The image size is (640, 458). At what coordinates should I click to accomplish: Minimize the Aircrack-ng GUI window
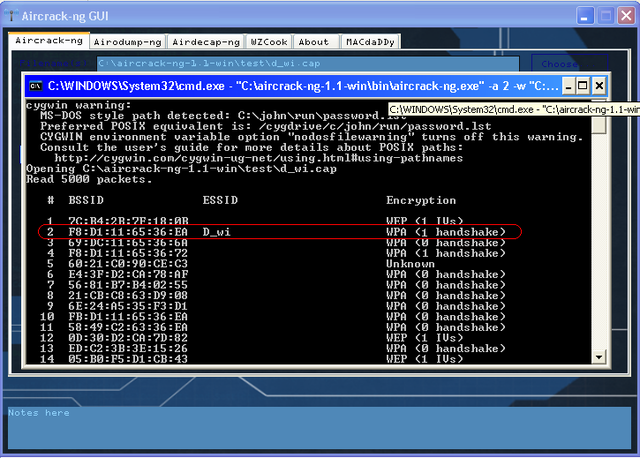585,16
